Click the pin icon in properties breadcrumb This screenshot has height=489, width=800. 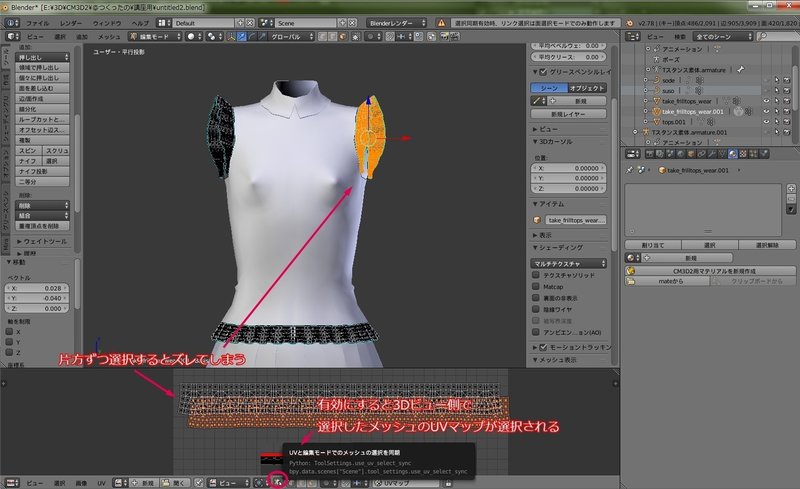click(630, 170)
